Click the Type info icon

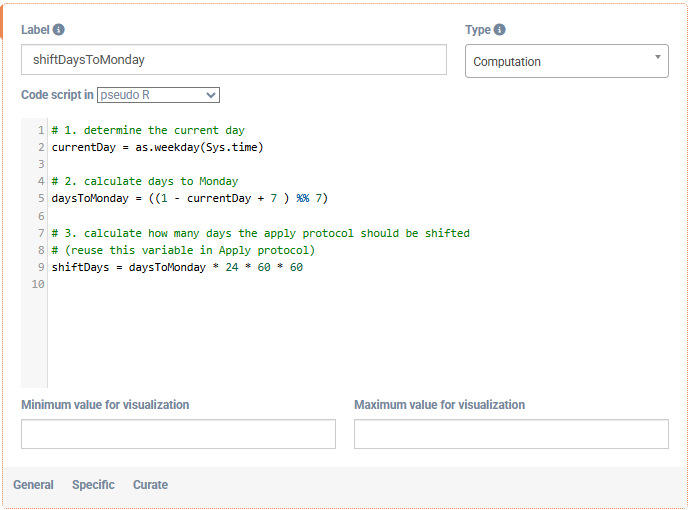click(500, 29)
